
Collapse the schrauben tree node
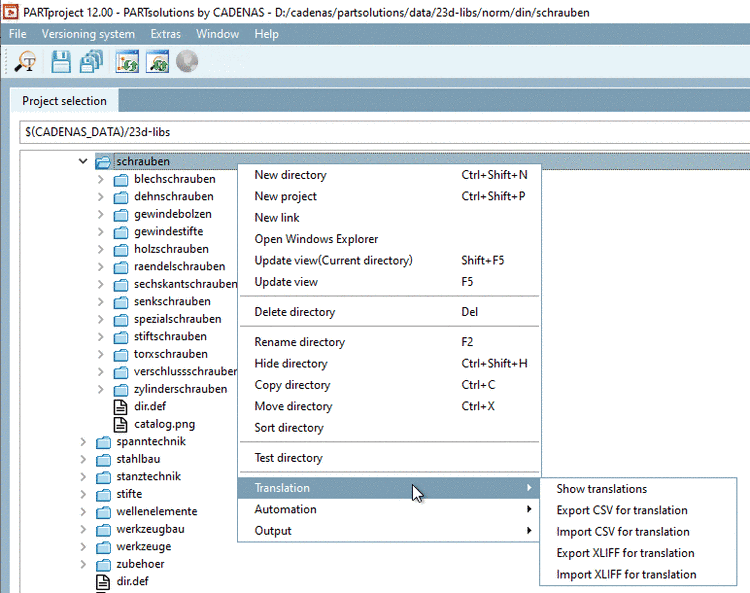83,161
